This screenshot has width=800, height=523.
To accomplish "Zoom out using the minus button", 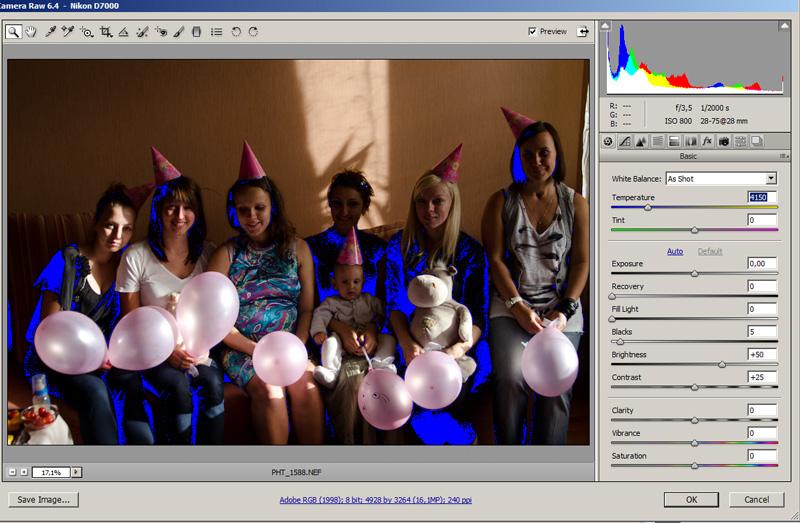I will (x=13, y=472).
